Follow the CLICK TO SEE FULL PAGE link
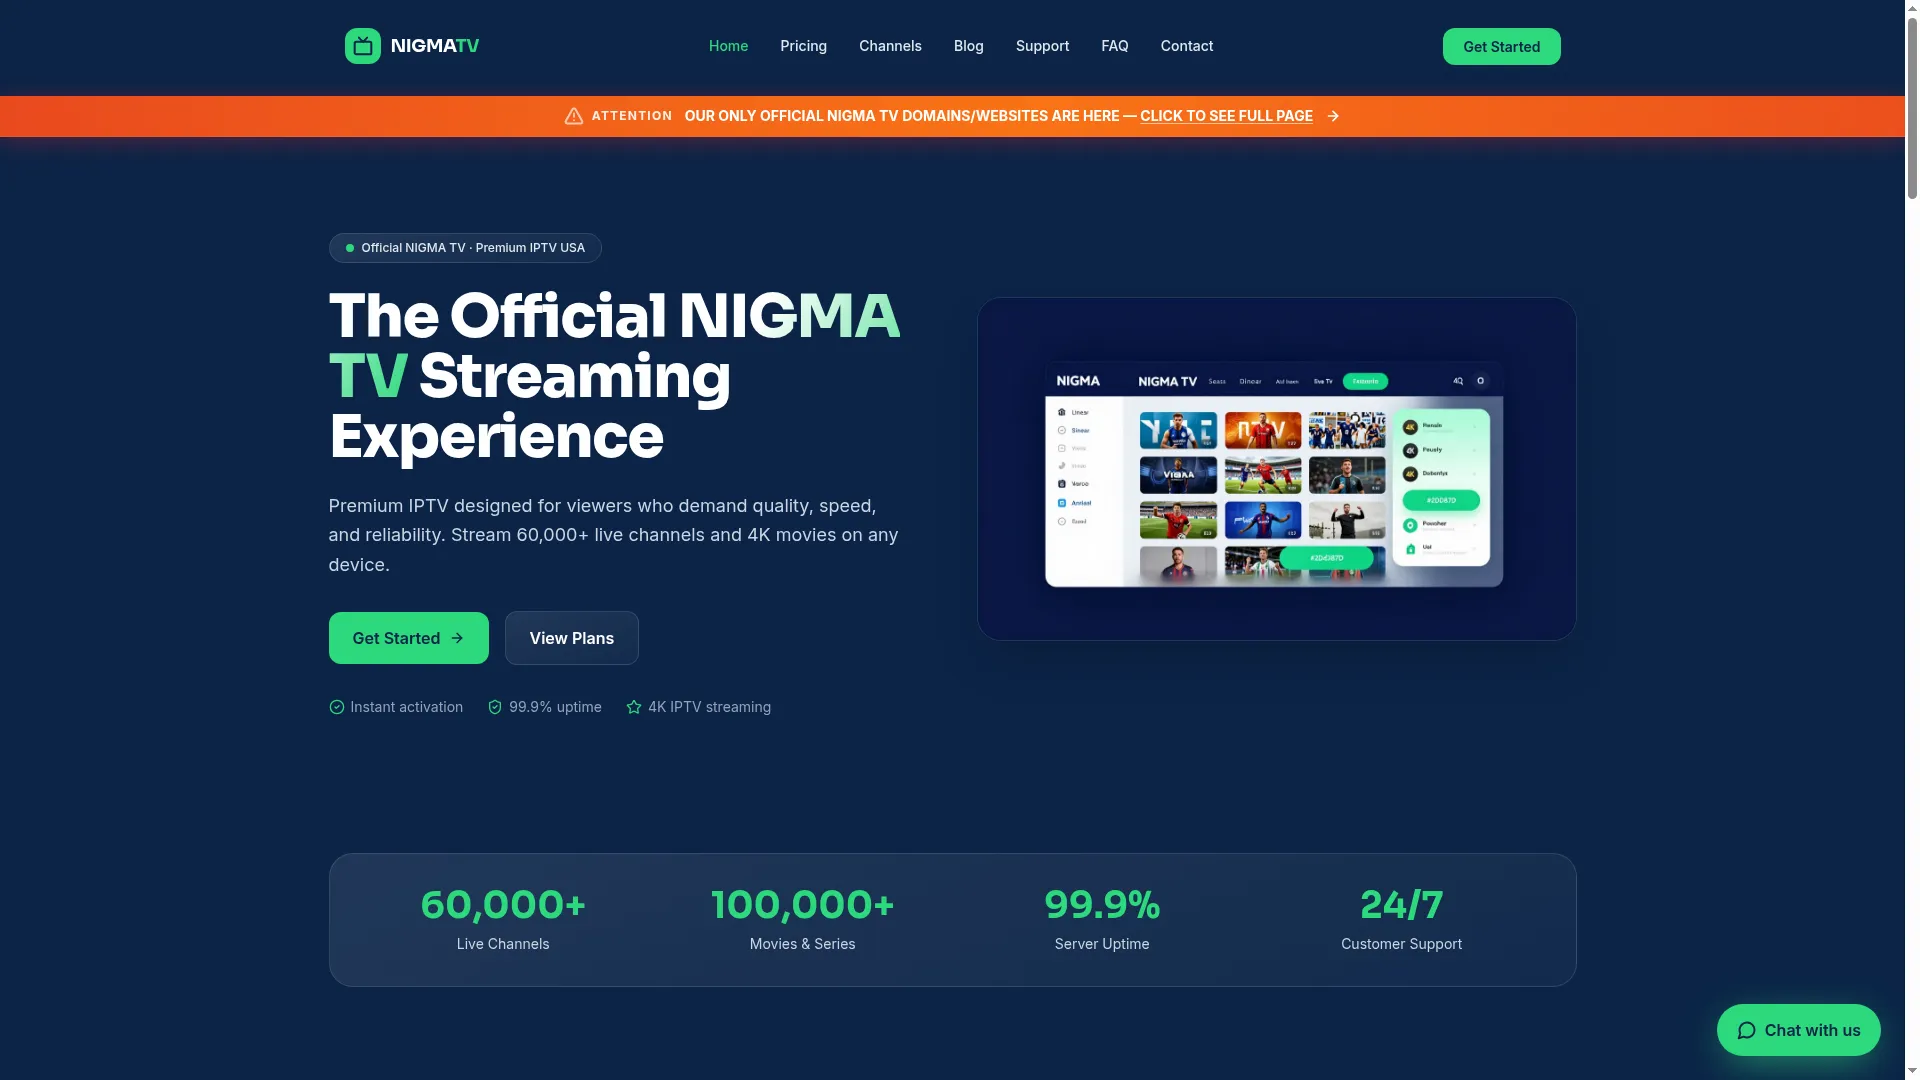The width and height of the screenshot is (1920, 1080). 1226,116
